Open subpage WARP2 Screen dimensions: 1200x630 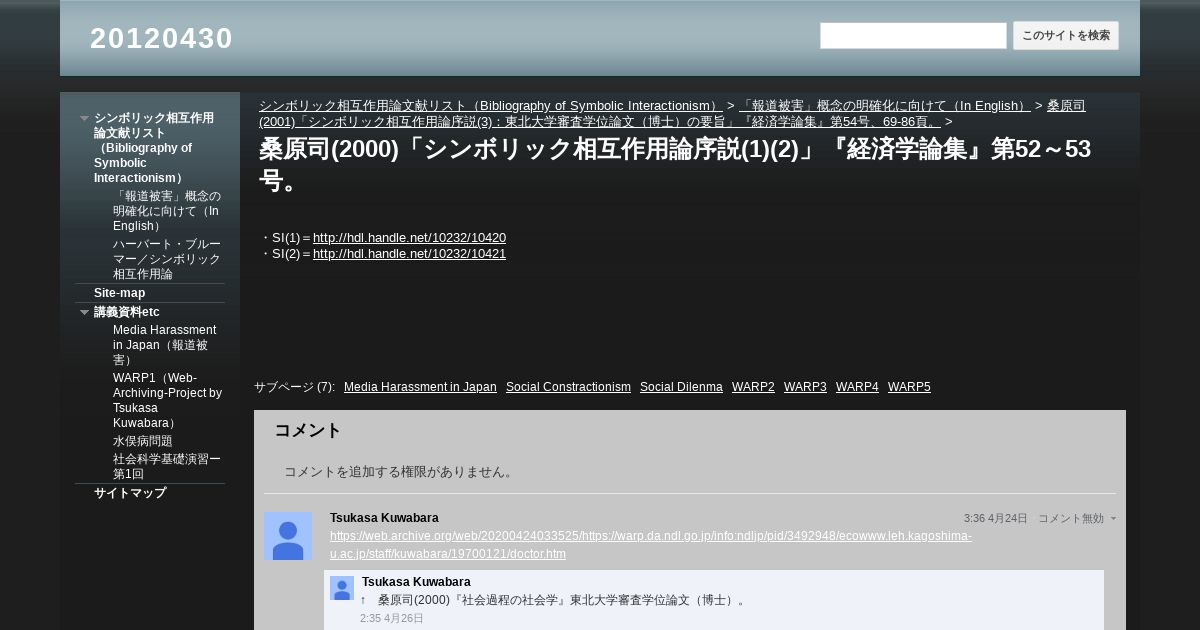point(753,387)
